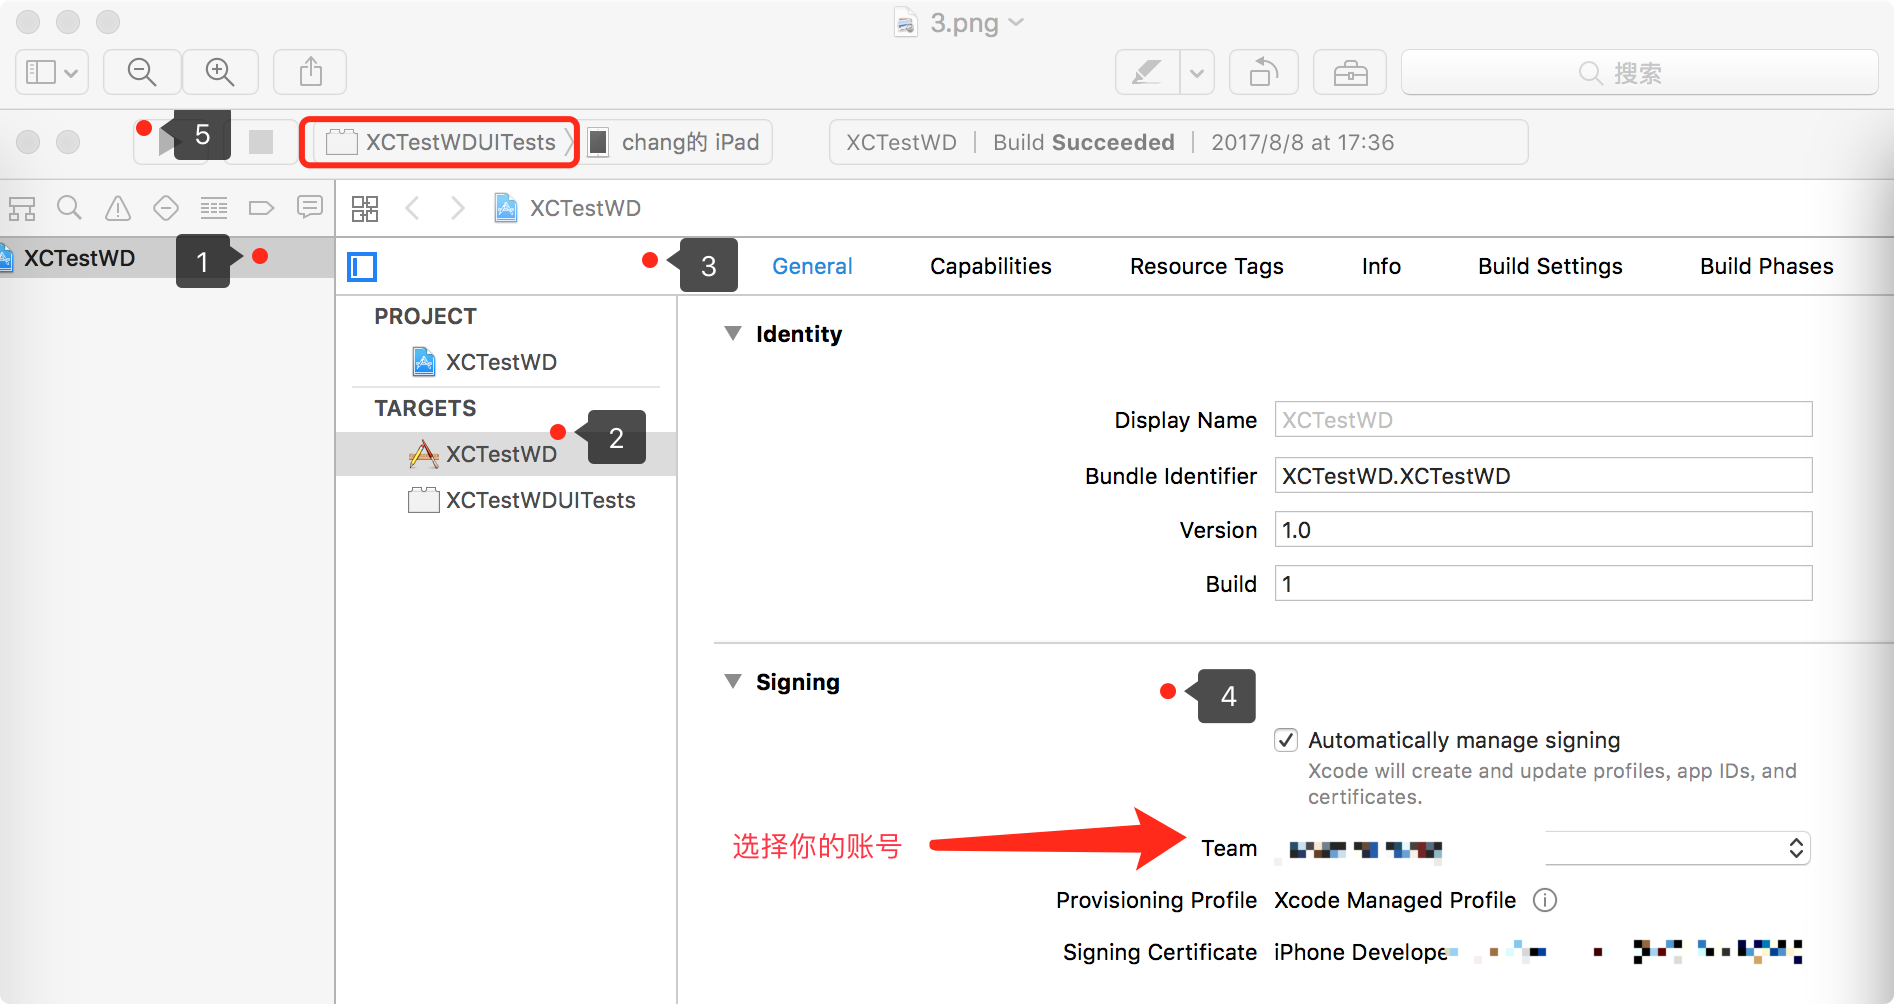Image resolution: width=1894 pixels, height=1004 pixels.
Task: Go forward with the right chevron
Action: point(458,208)
